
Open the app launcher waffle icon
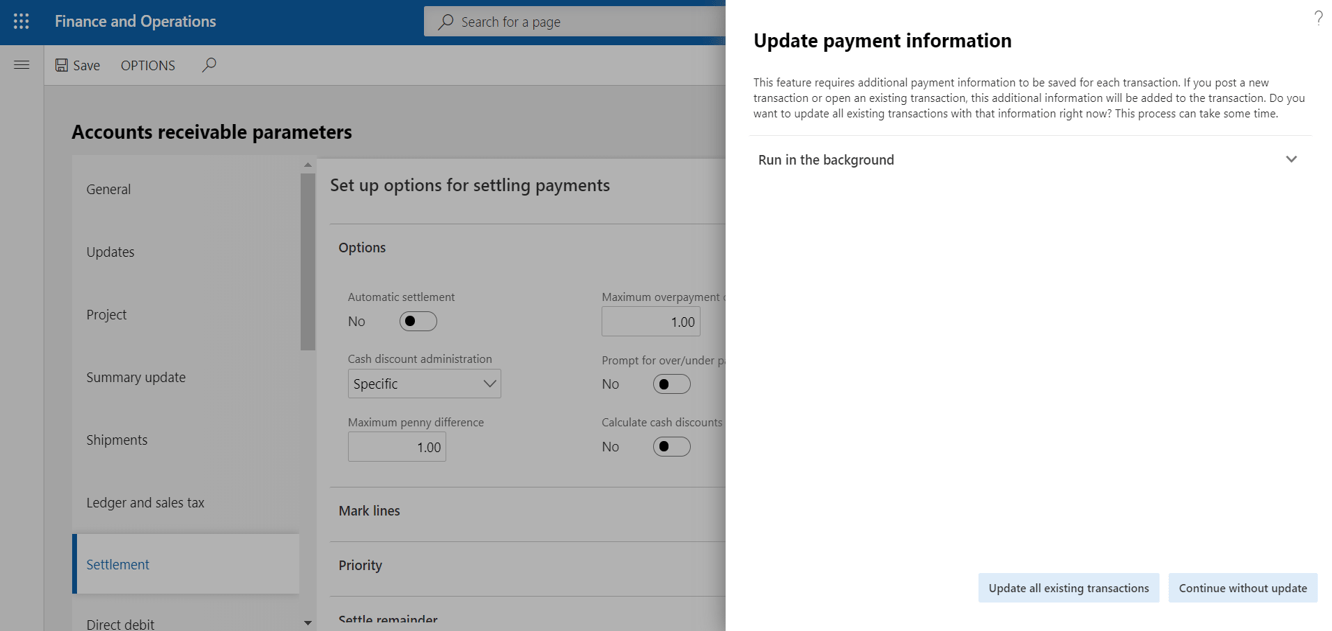point(21,21)
